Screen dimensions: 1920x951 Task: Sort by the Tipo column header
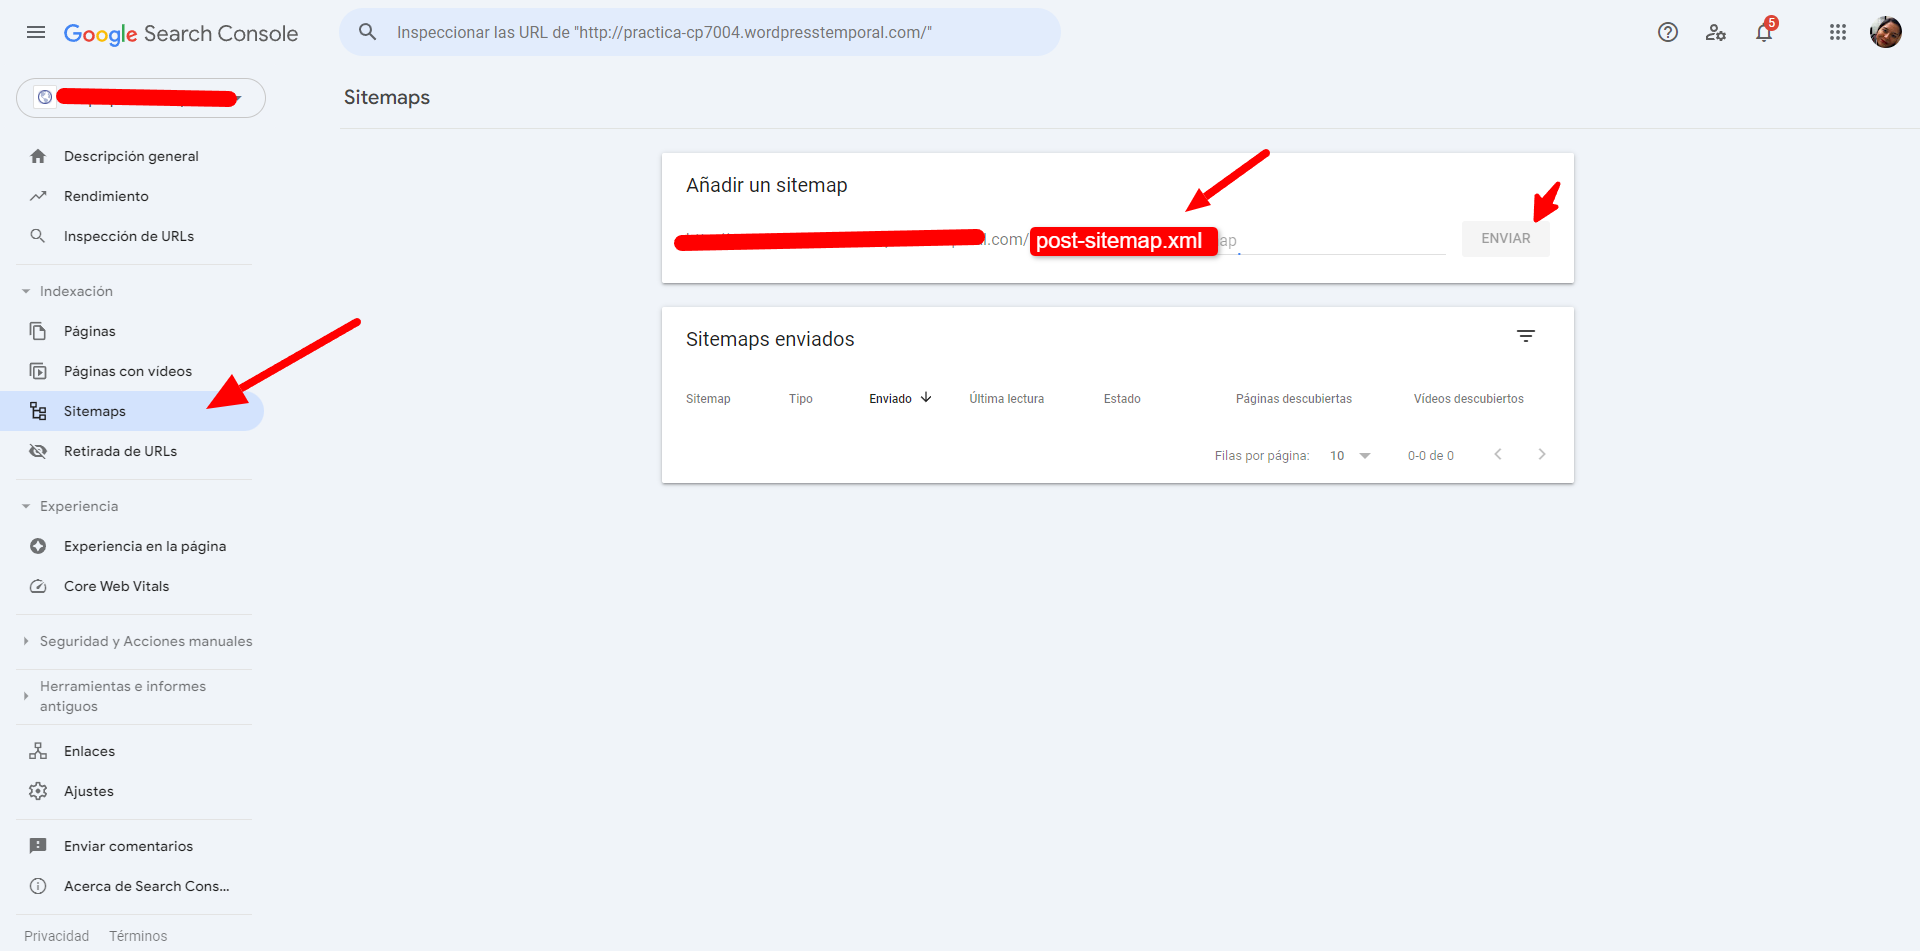[801, 399]
